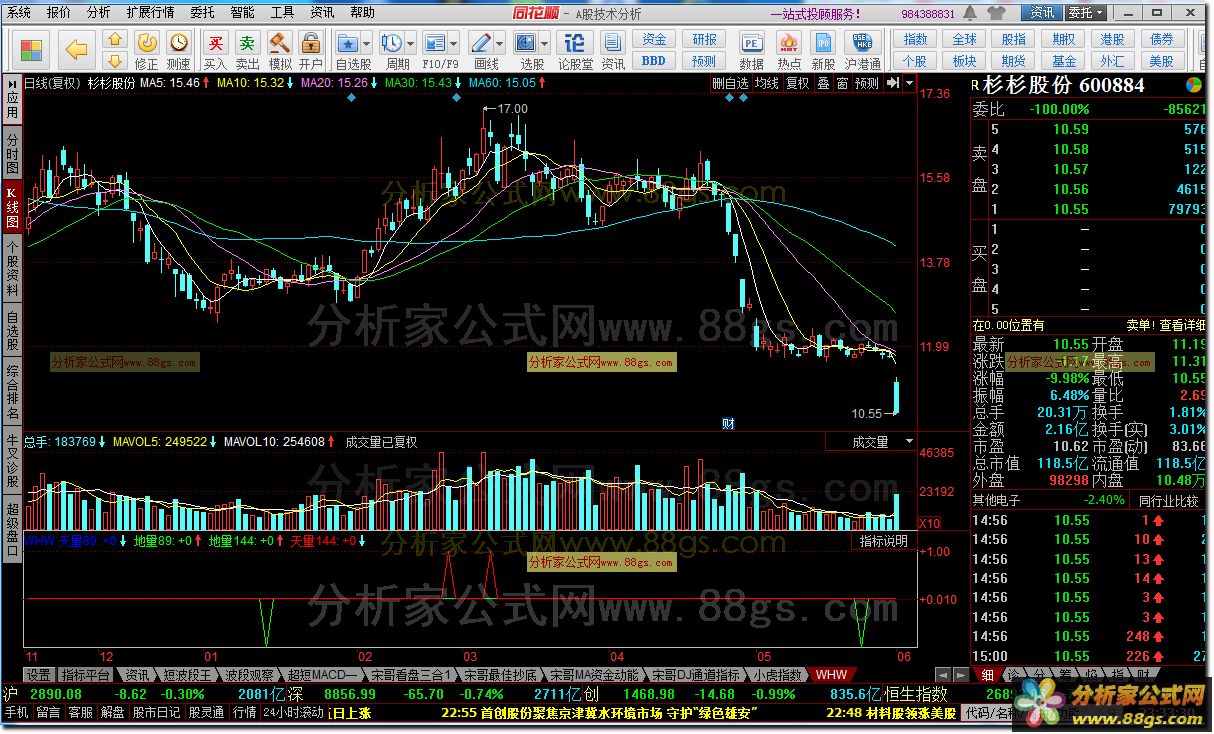Click the jump-to-end arrow in chart header

(892, 84)
